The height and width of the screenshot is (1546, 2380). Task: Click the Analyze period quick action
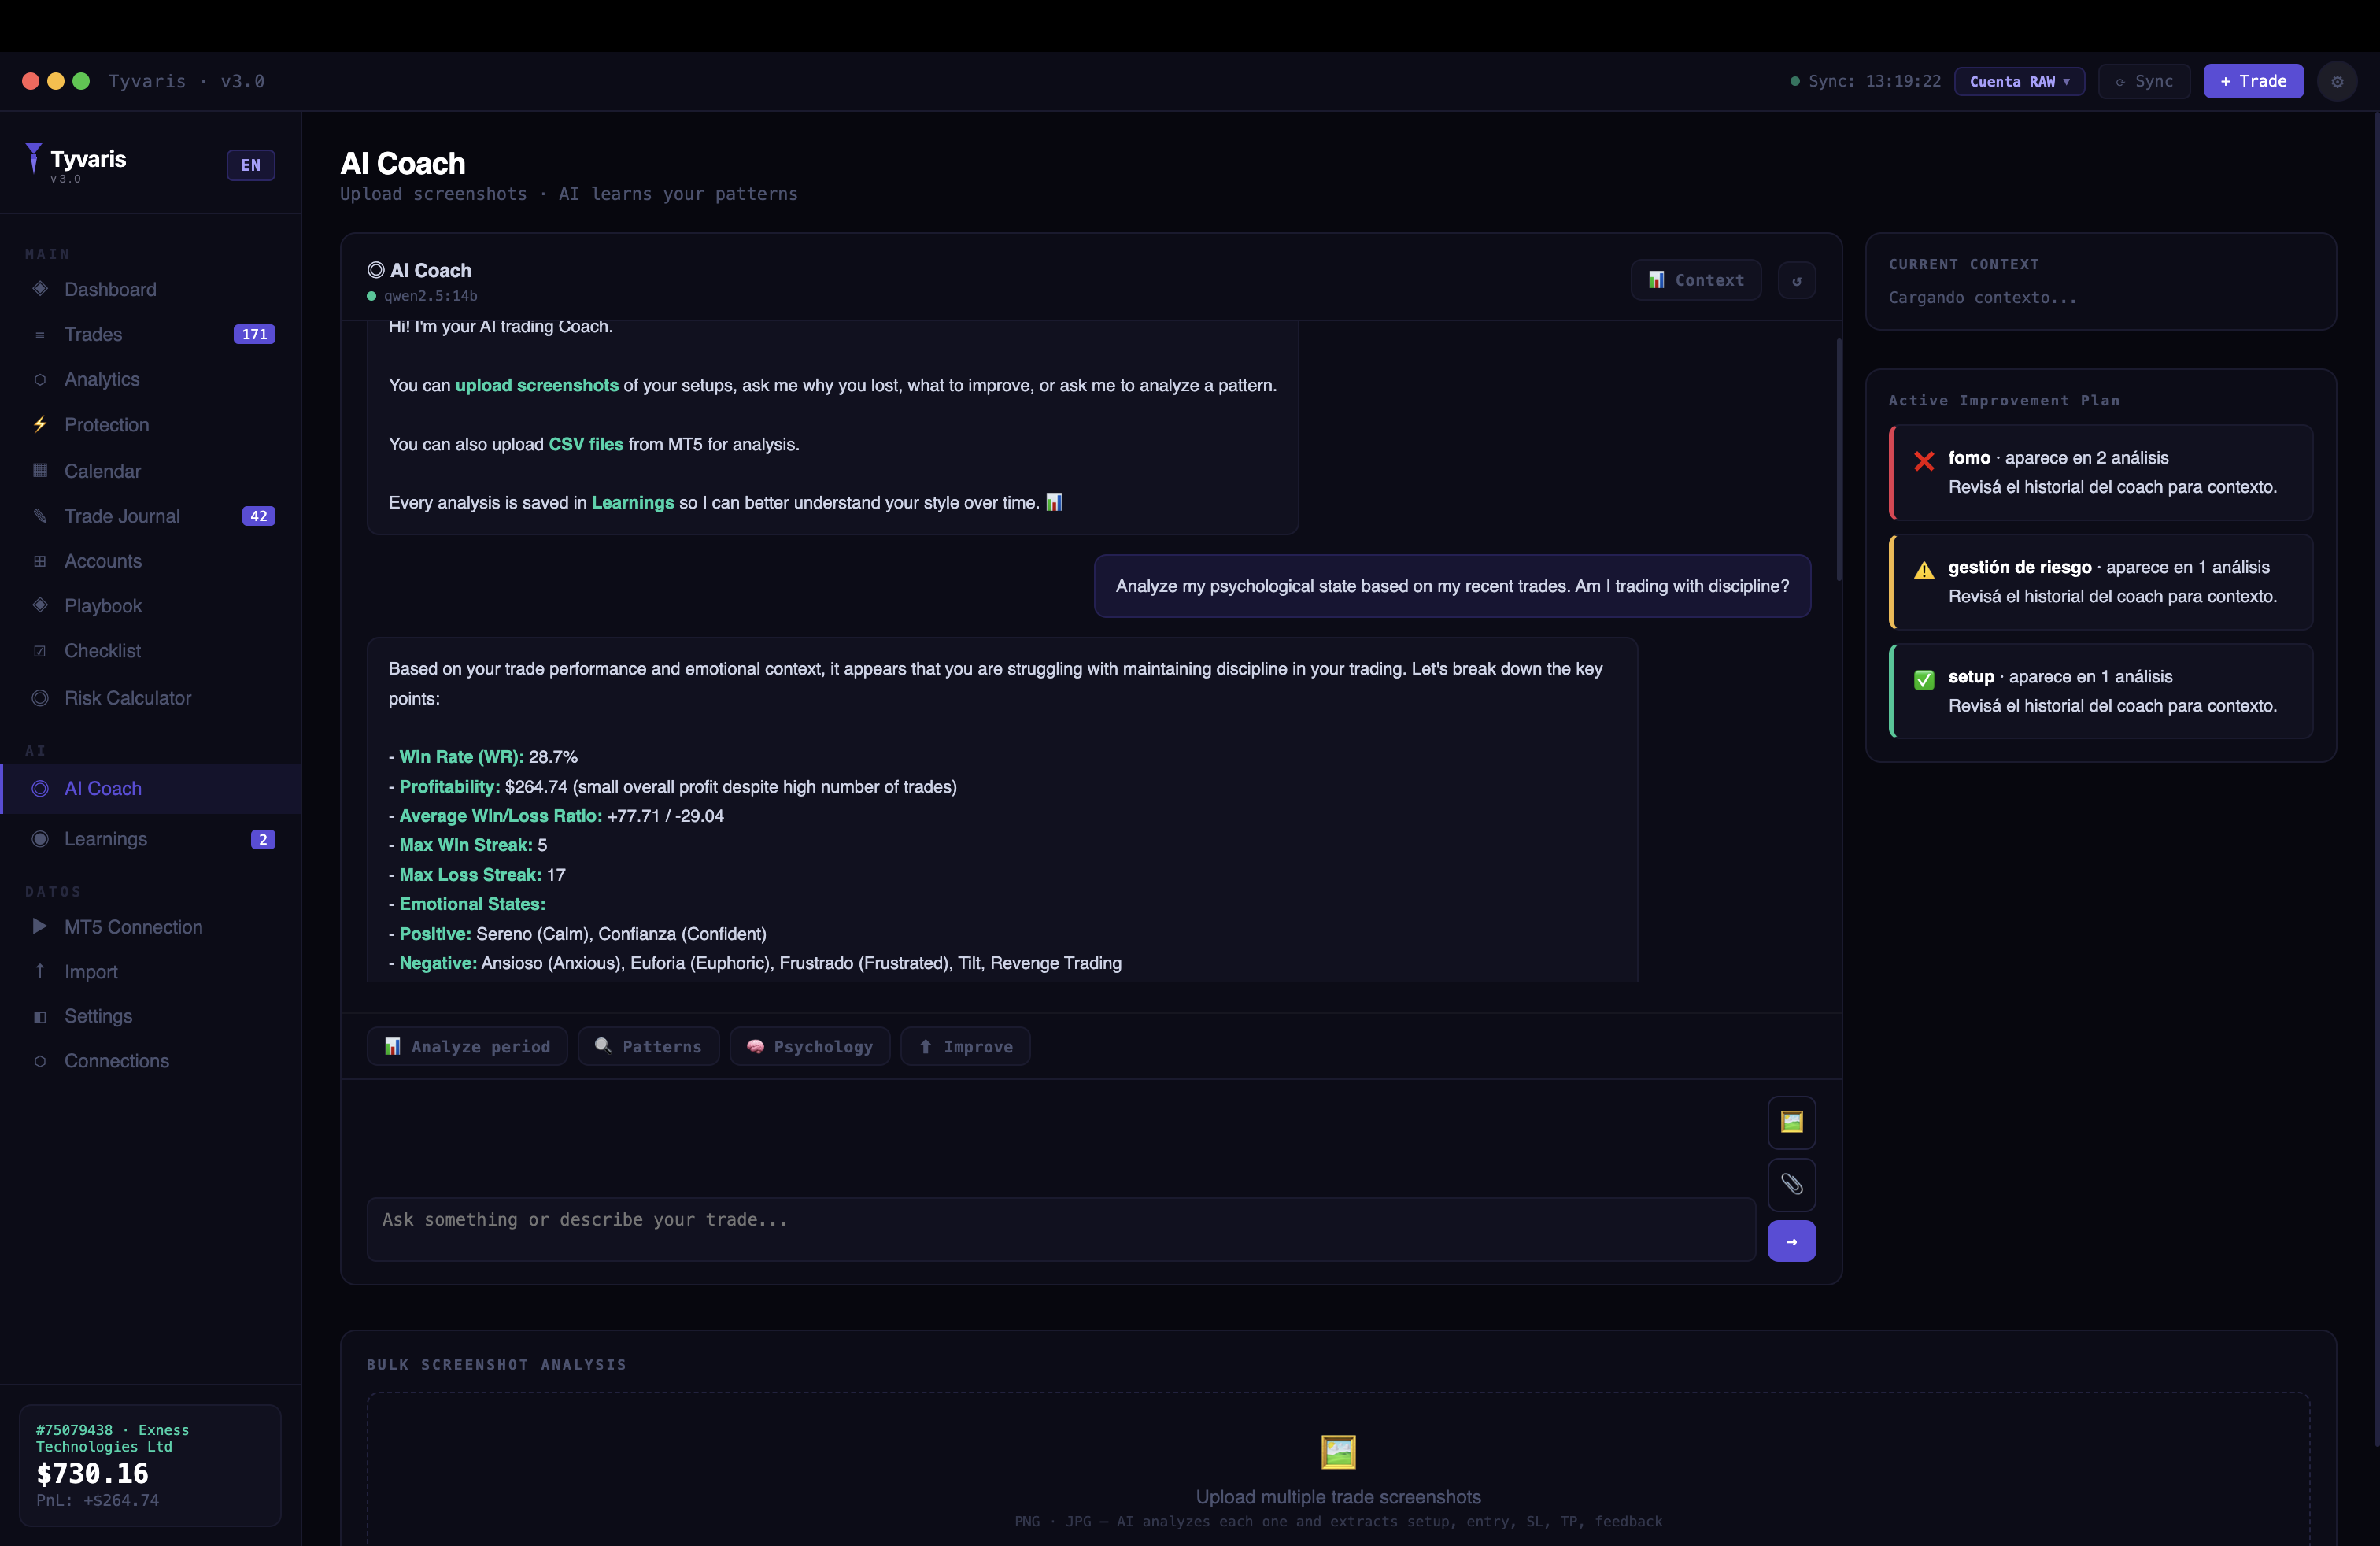click(467, 1046)
